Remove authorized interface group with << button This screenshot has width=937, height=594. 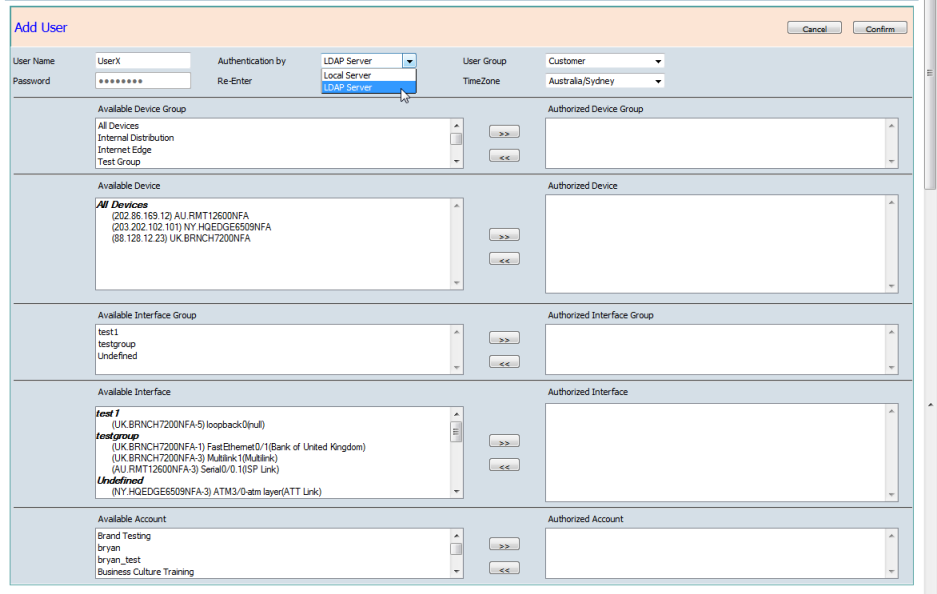coord(504,362)
